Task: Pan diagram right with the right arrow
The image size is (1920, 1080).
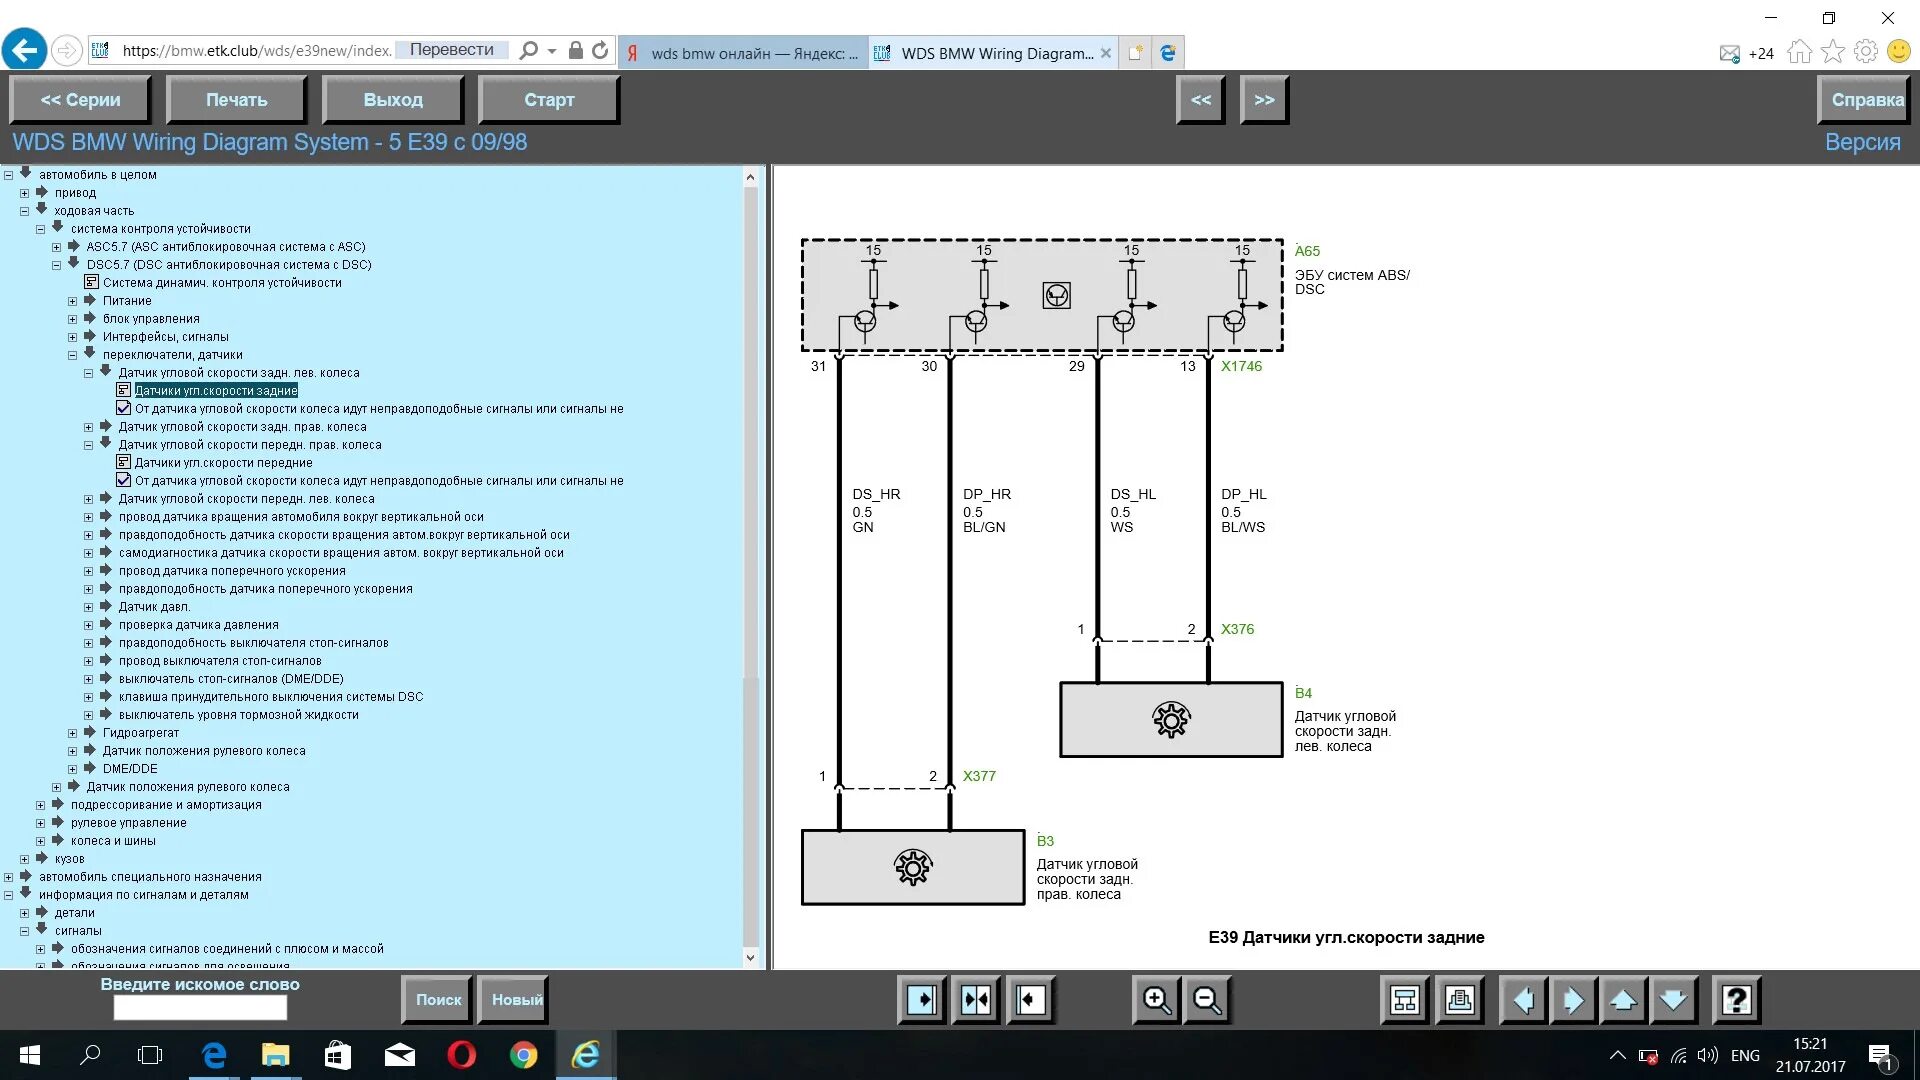Action: (x=1573, y=1000)
